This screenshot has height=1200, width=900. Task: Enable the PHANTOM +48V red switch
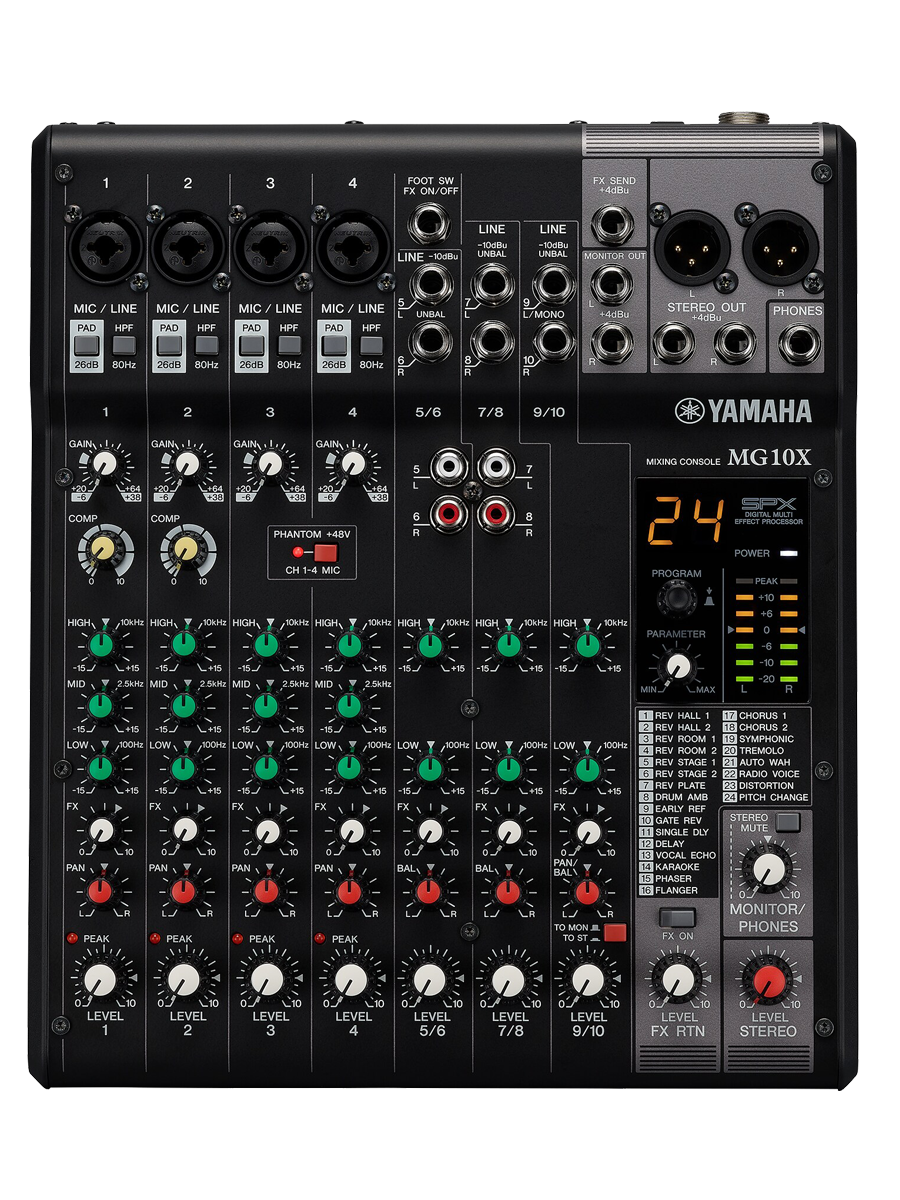pos(327,553)
